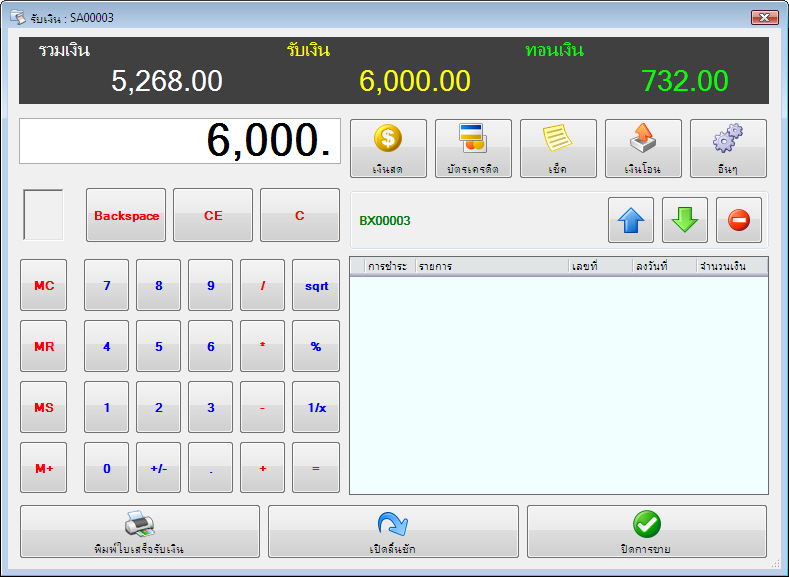Click the การชำระ column header
This screenshot has width=789, height=577.
389,266
